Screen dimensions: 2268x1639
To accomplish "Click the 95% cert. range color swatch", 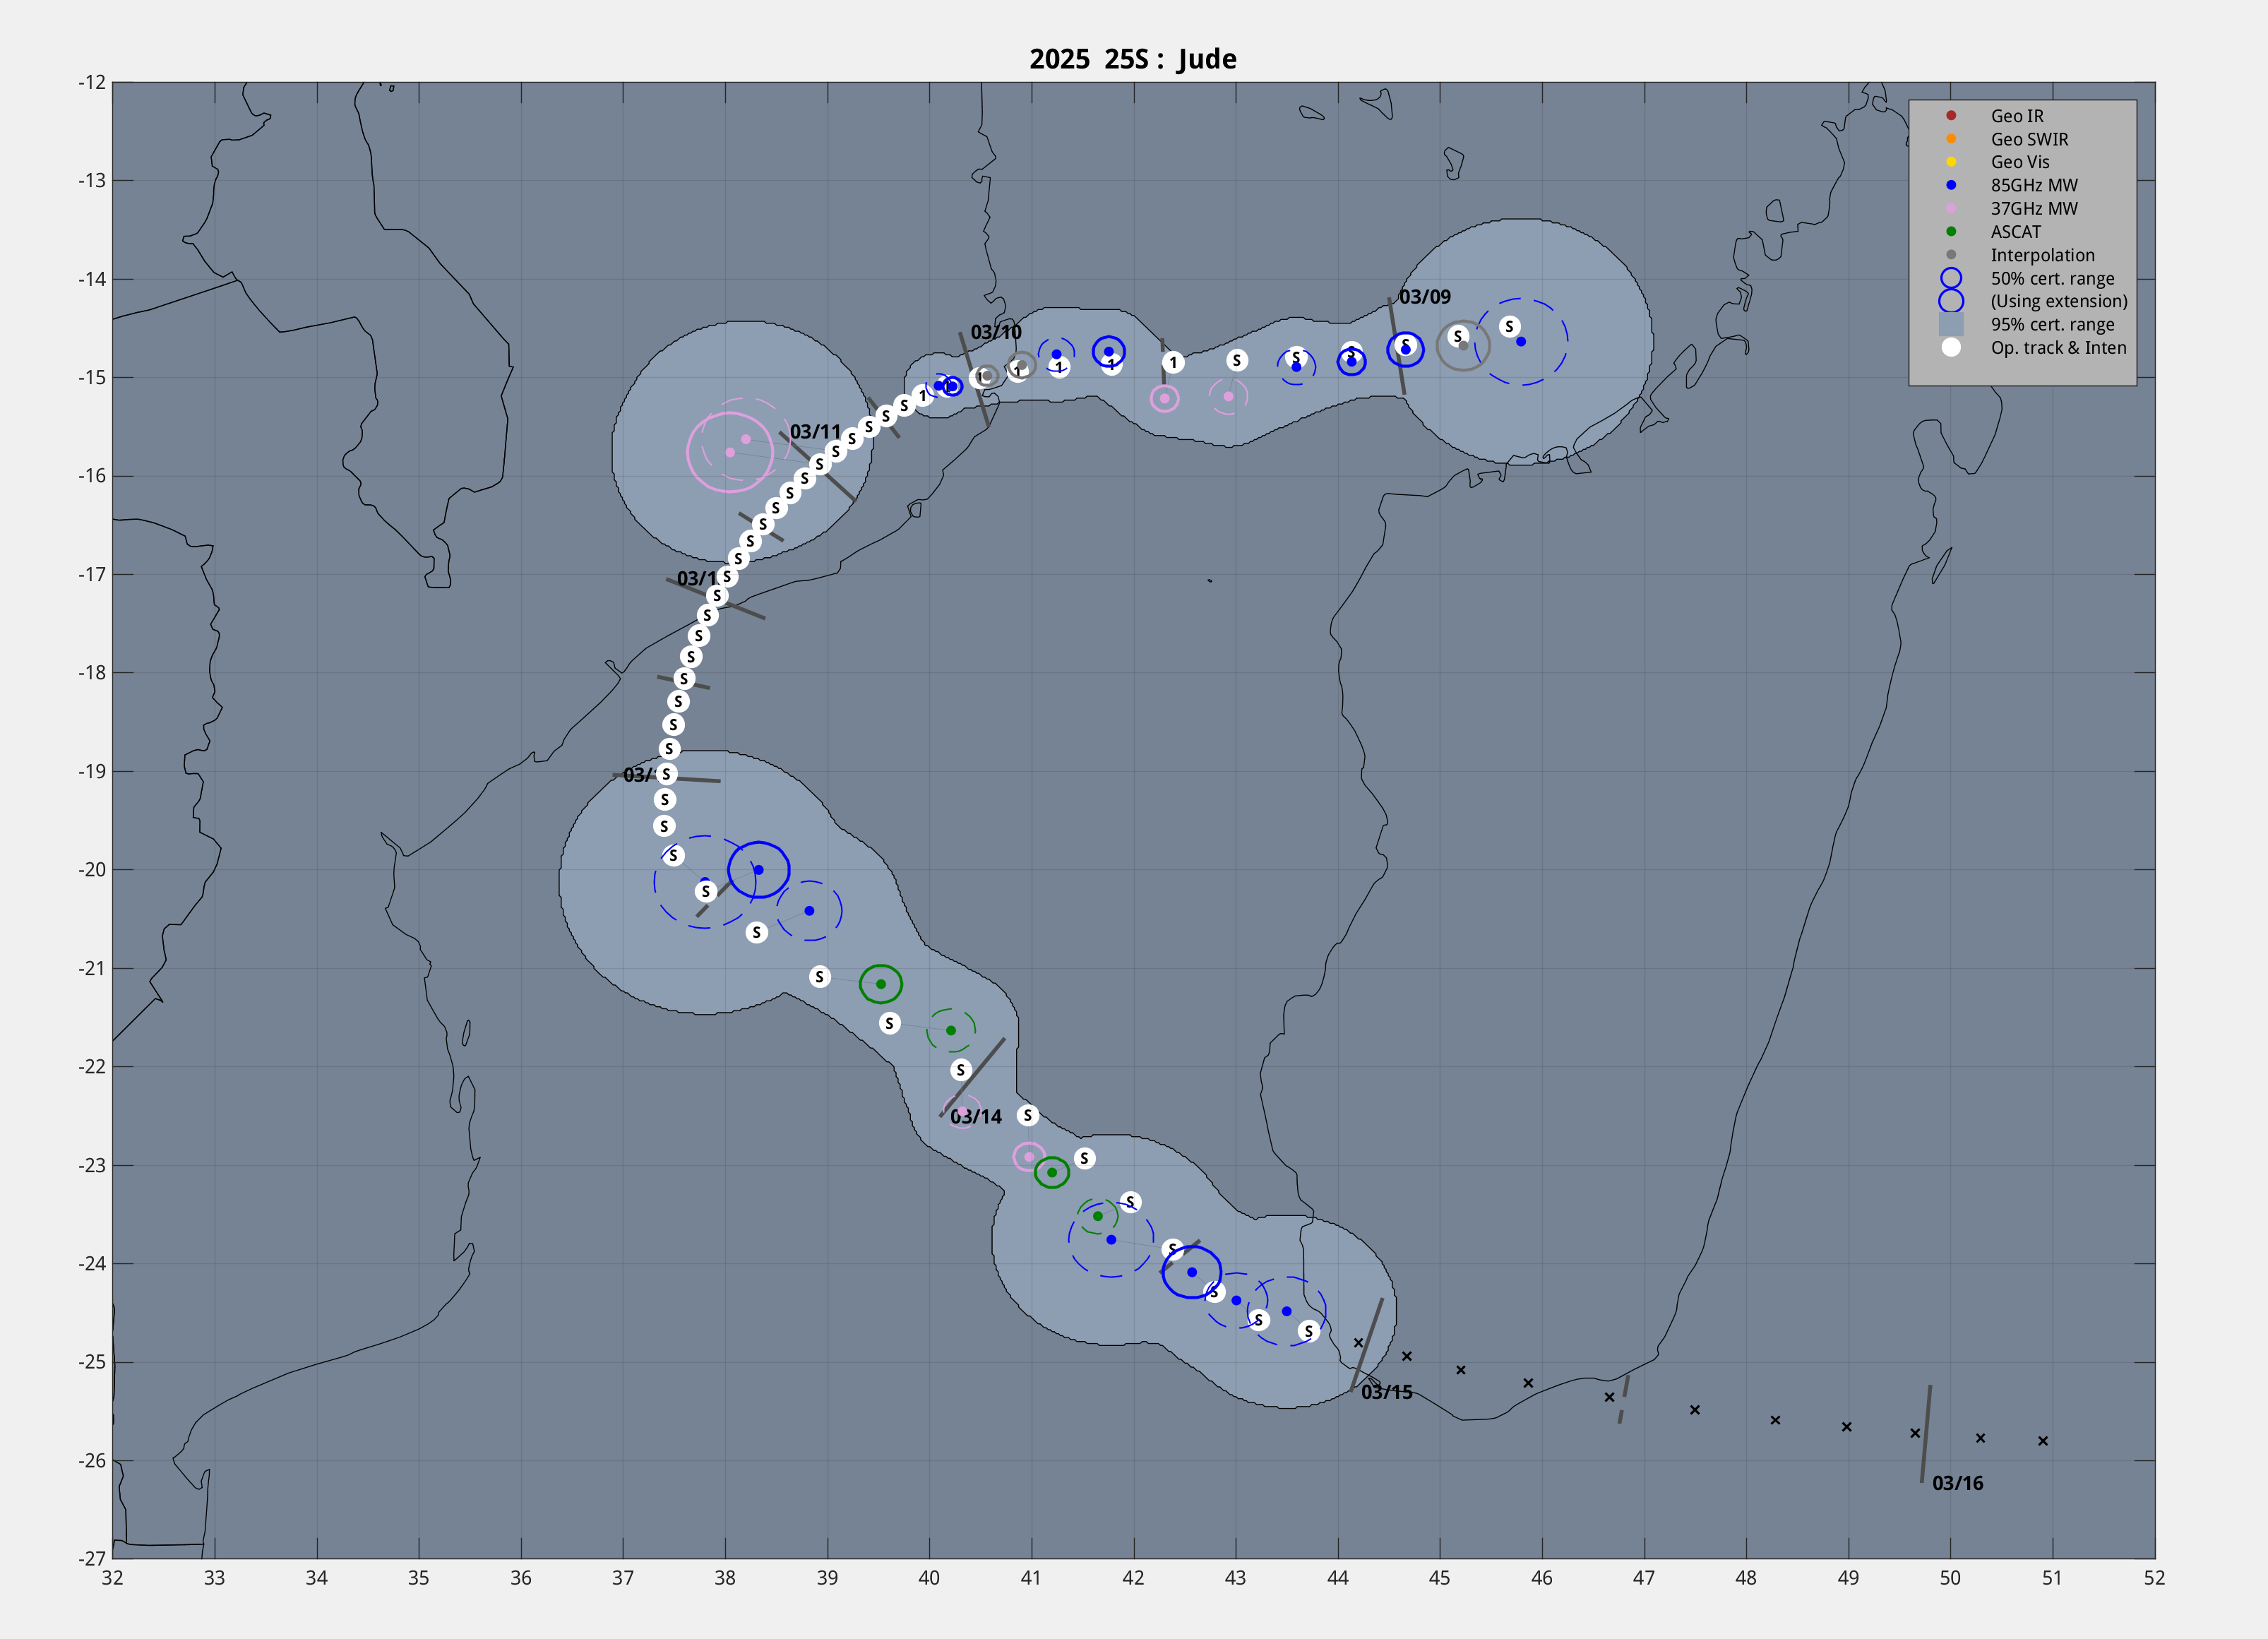I will pos(1950,324).
